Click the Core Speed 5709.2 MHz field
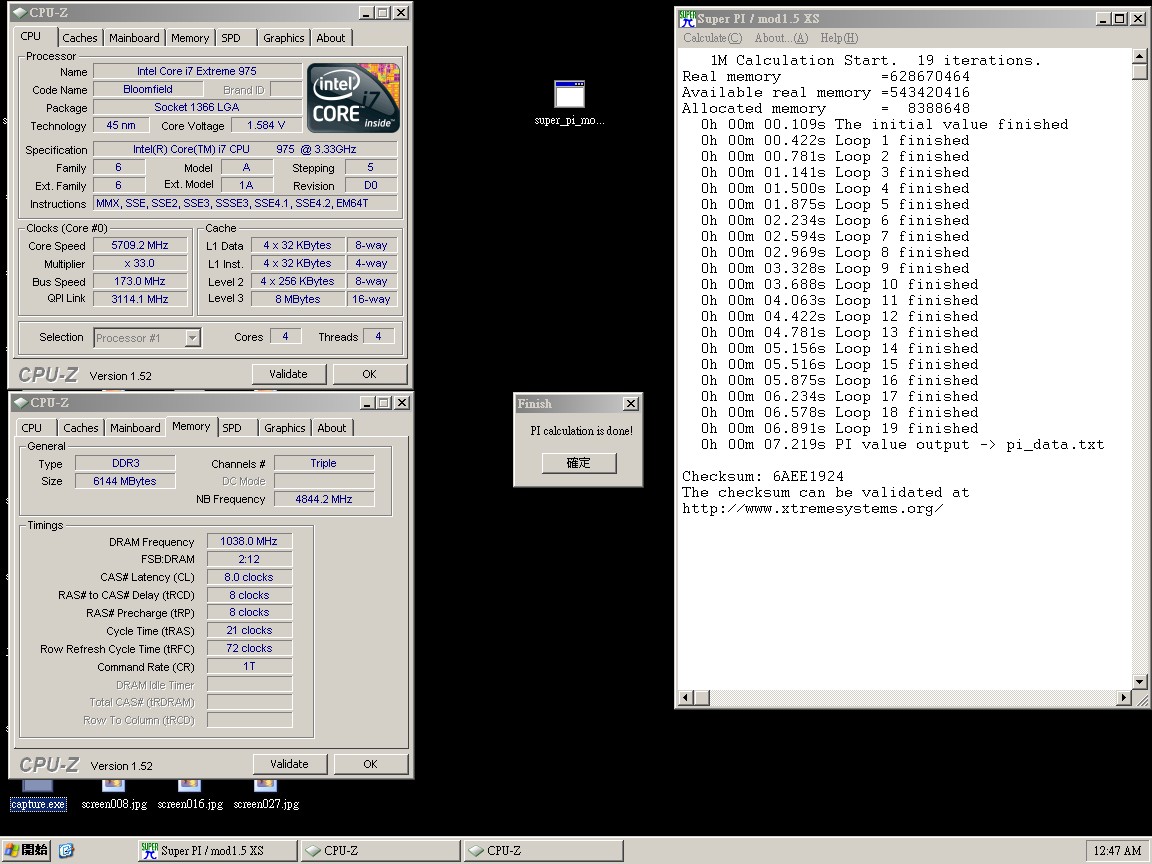Screen dimensions: 1152x864 140,245
